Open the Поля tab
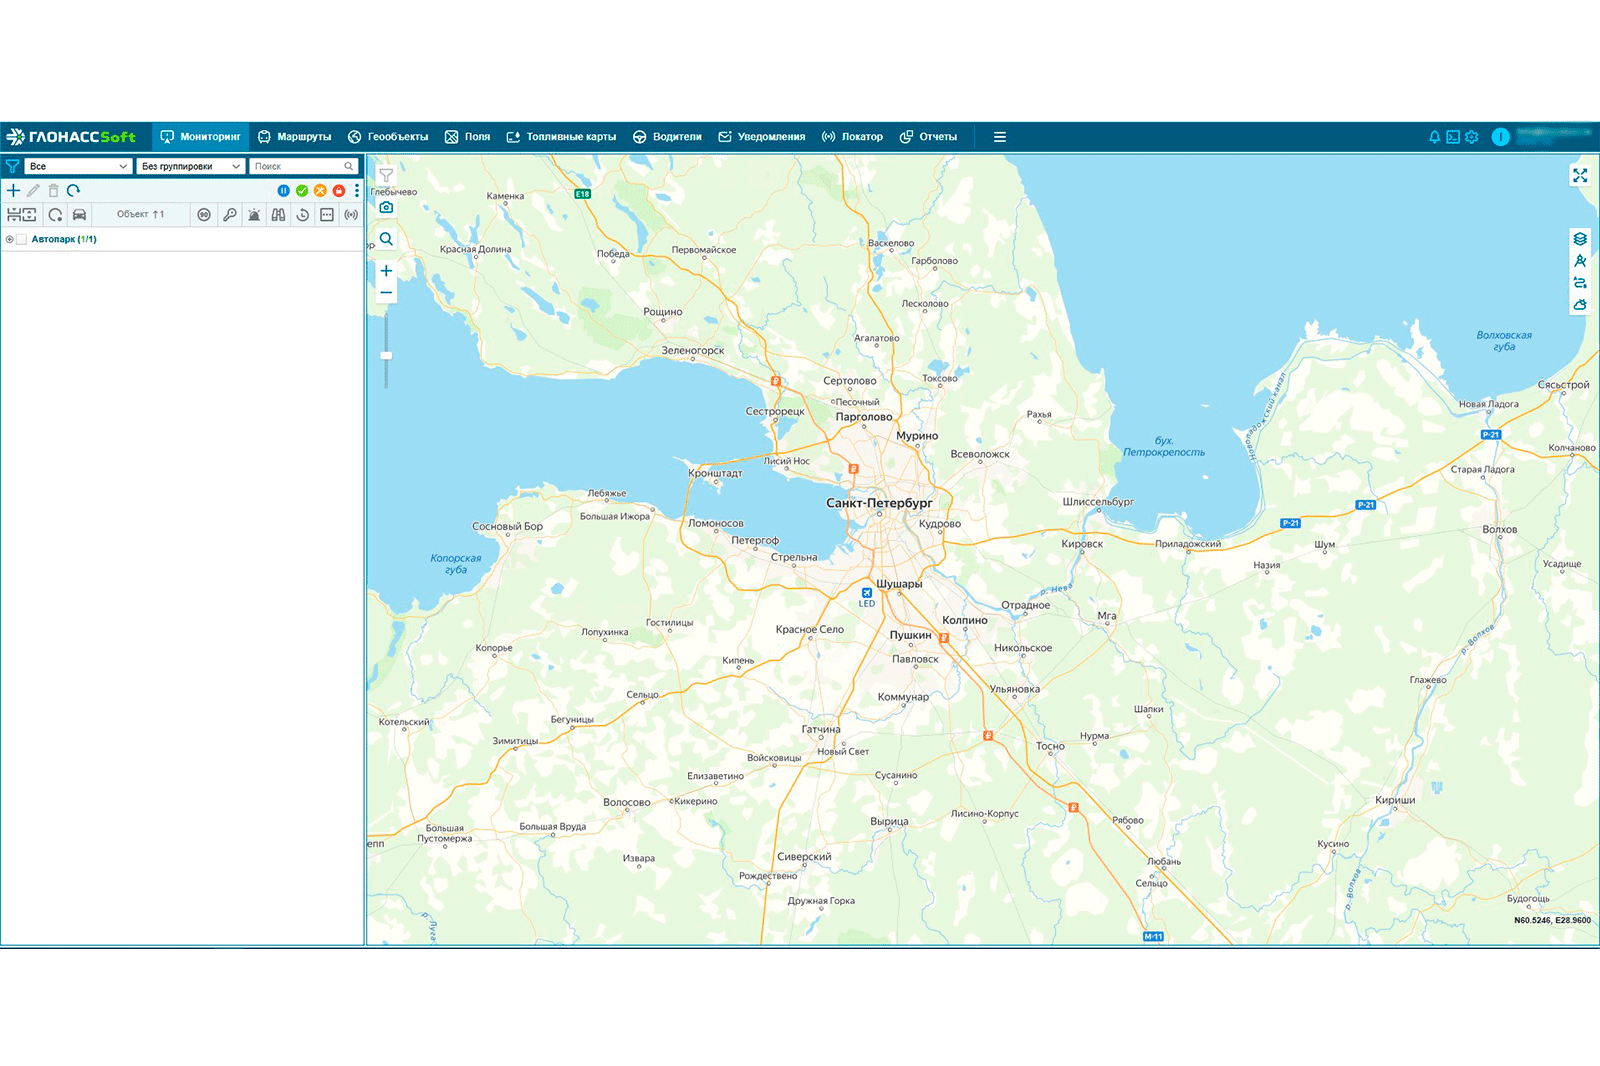Viewport: 1600px width, 1066px height. point(467,137)
